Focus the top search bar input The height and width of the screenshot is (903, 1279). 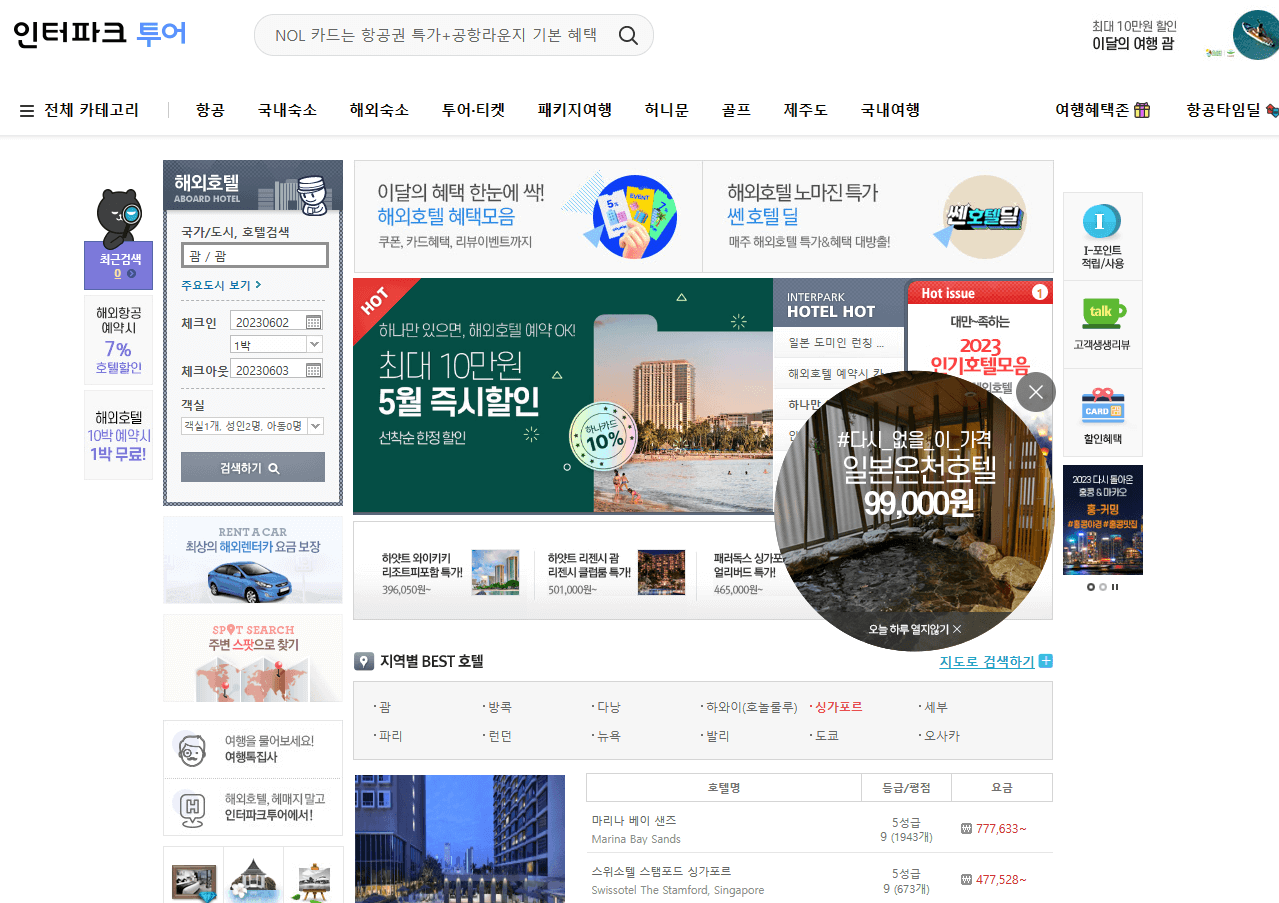pos(435,35)
